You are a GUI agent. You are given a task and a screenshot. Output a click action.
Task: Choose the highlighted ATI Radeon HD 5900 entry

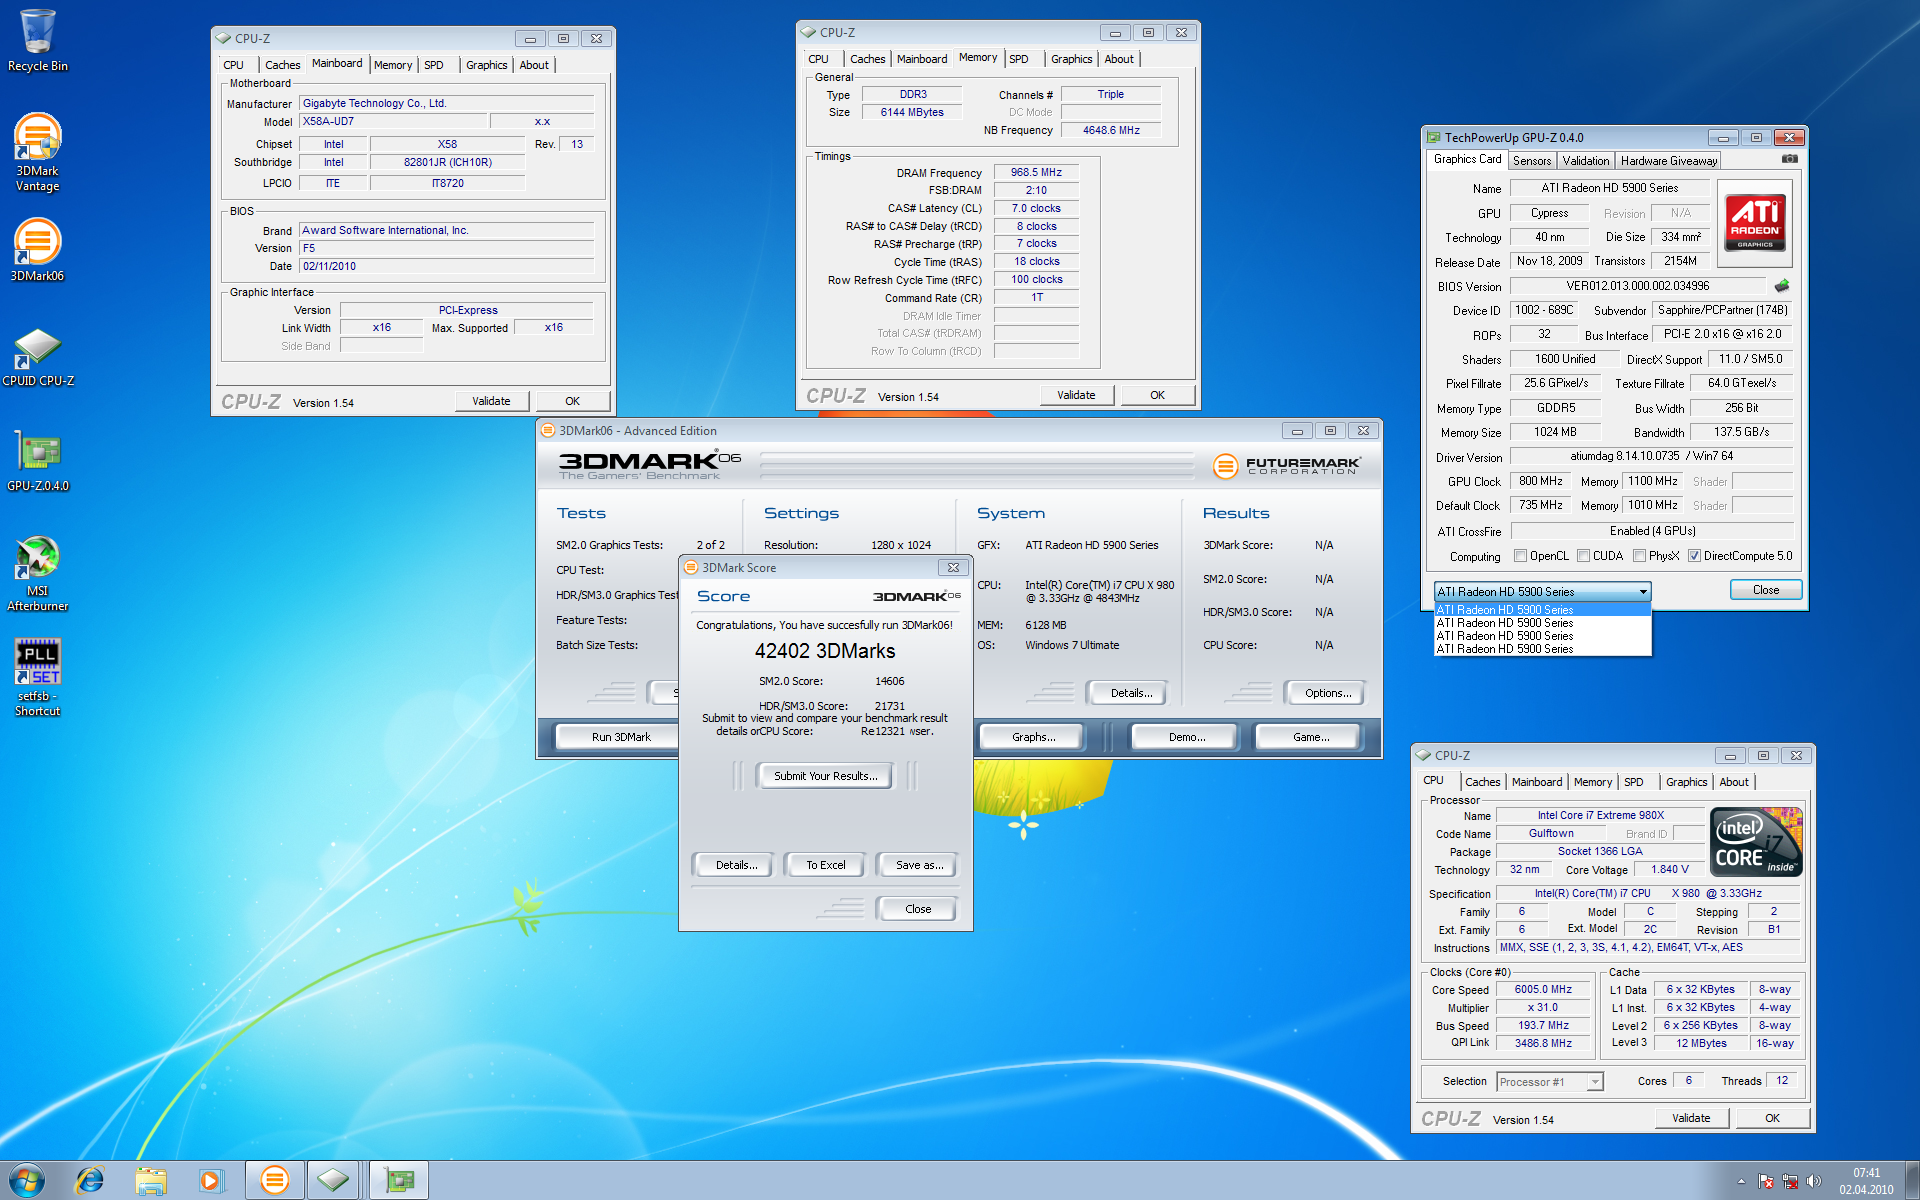pyautogui.click(x=1542, y=610)
